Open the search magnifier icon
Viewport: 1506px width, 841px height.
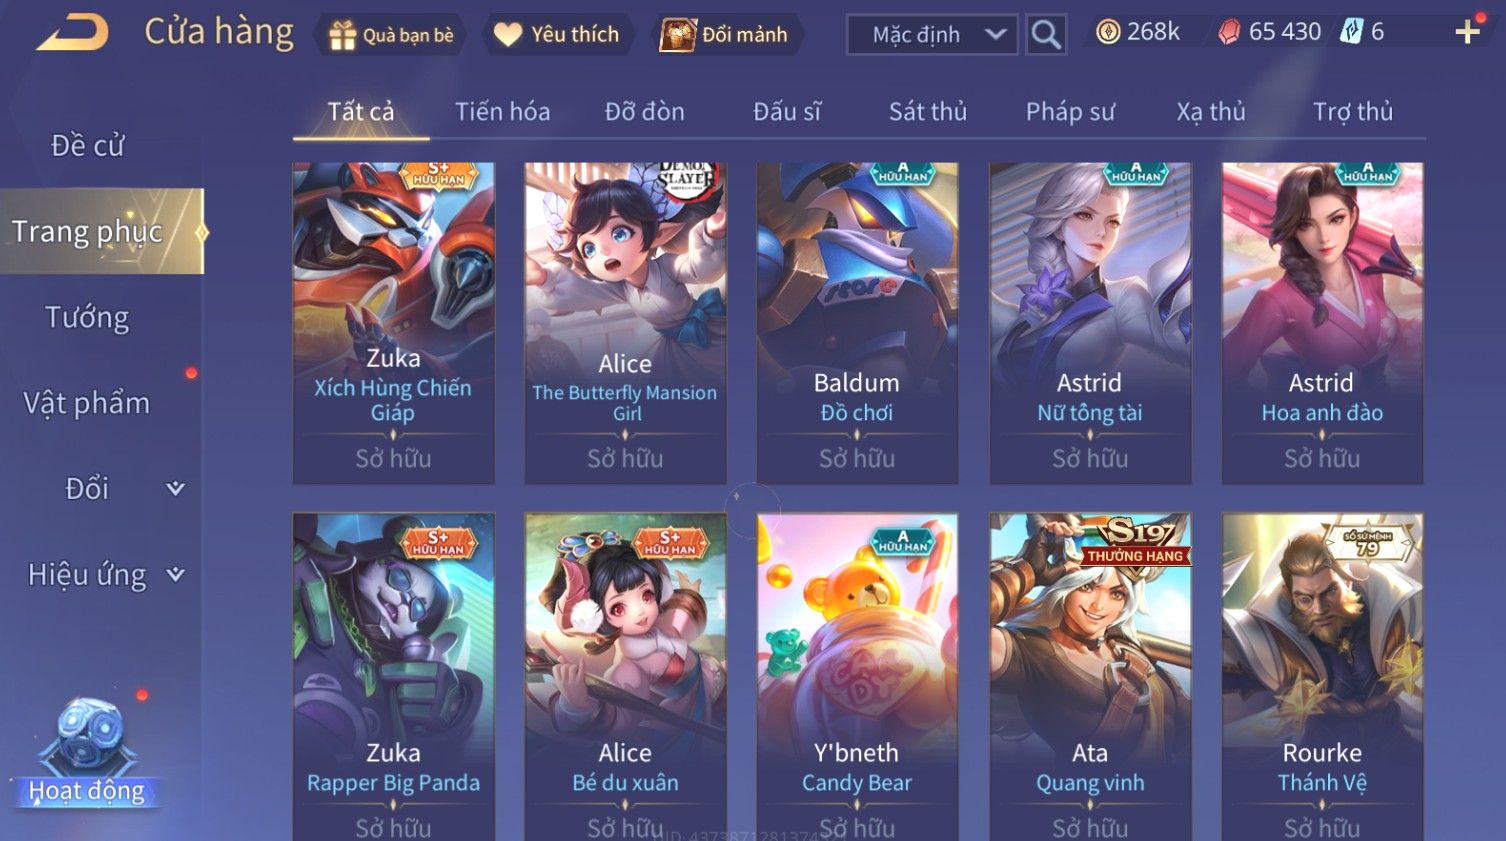tap(1046, 35)
